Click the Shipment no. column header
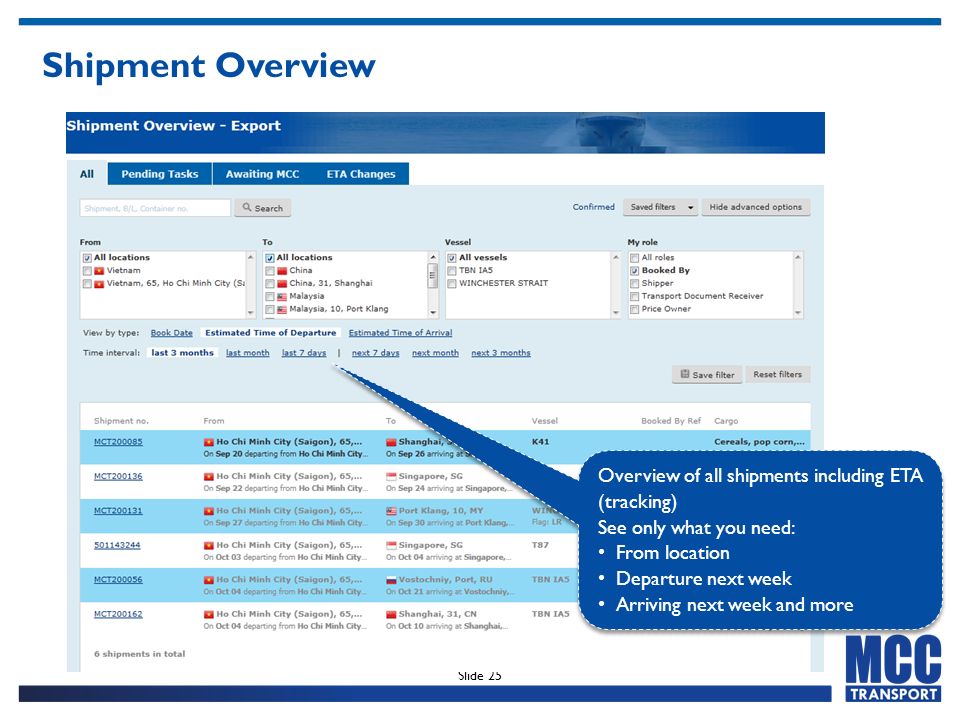 coord(121,421)
